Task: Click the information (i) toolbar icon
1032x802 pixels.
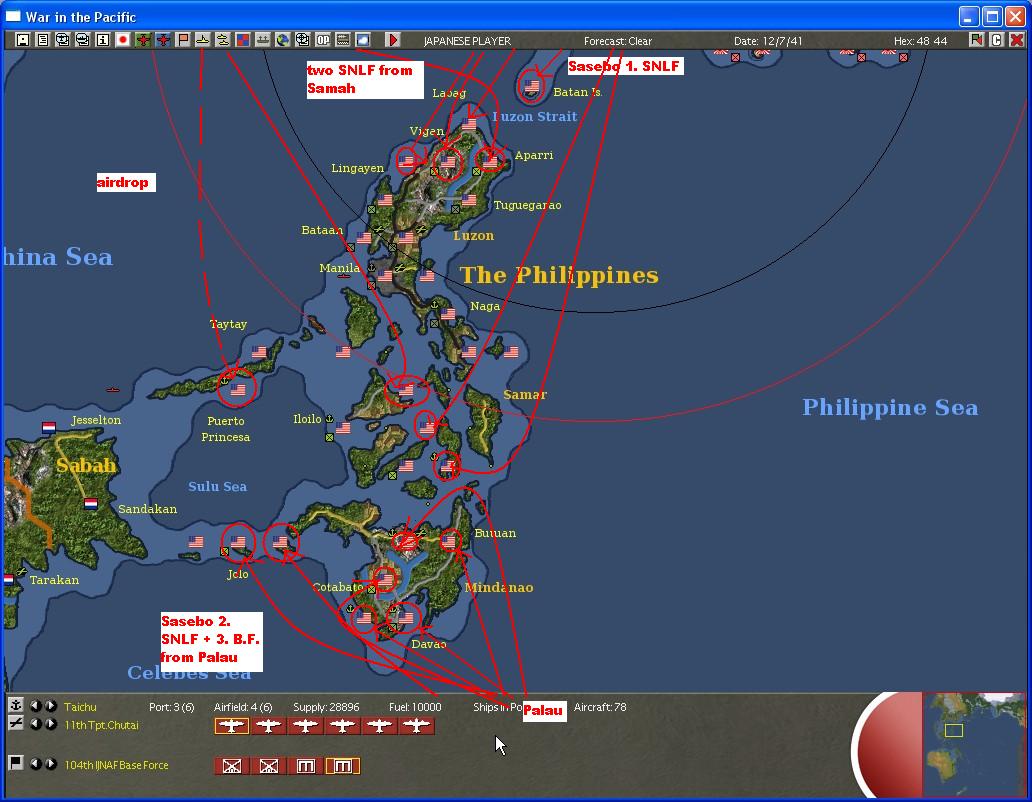Action: point(101,40)
